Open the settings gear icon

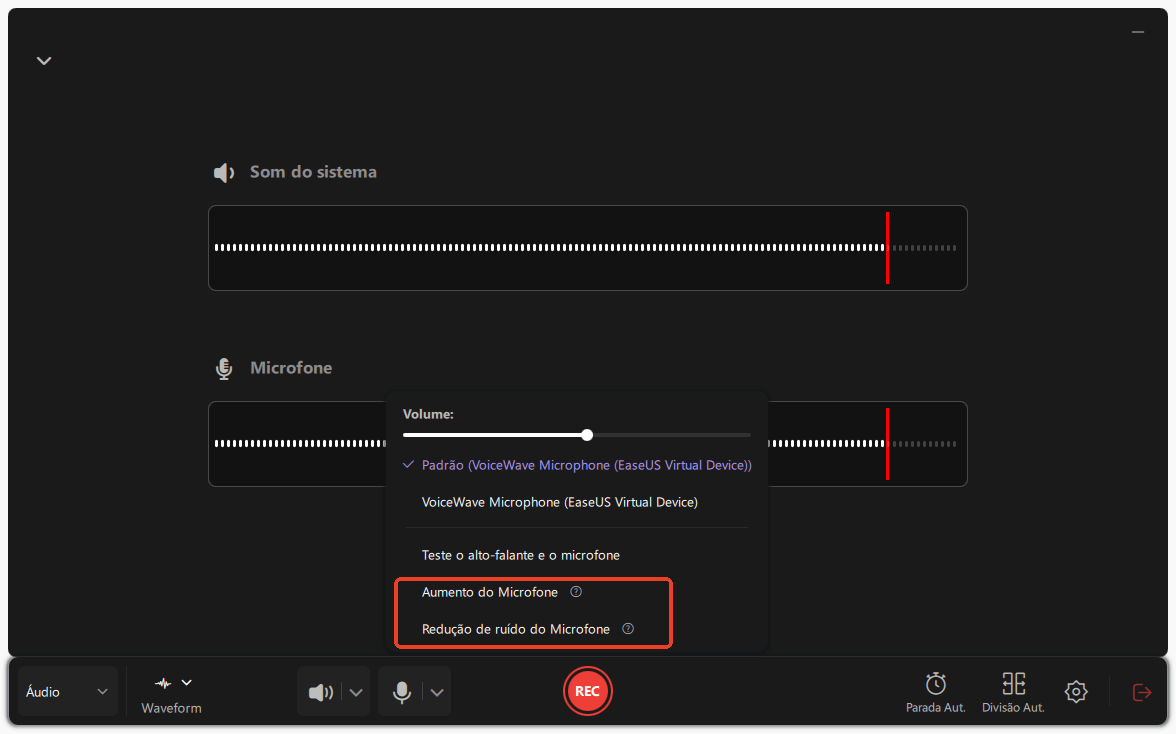tap(1076, 691)
